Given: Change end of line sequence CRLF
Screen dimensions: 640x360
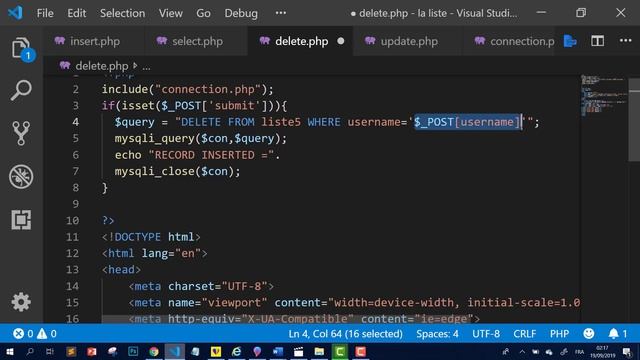Looking at the screenshot, I should tap(524, 334).
